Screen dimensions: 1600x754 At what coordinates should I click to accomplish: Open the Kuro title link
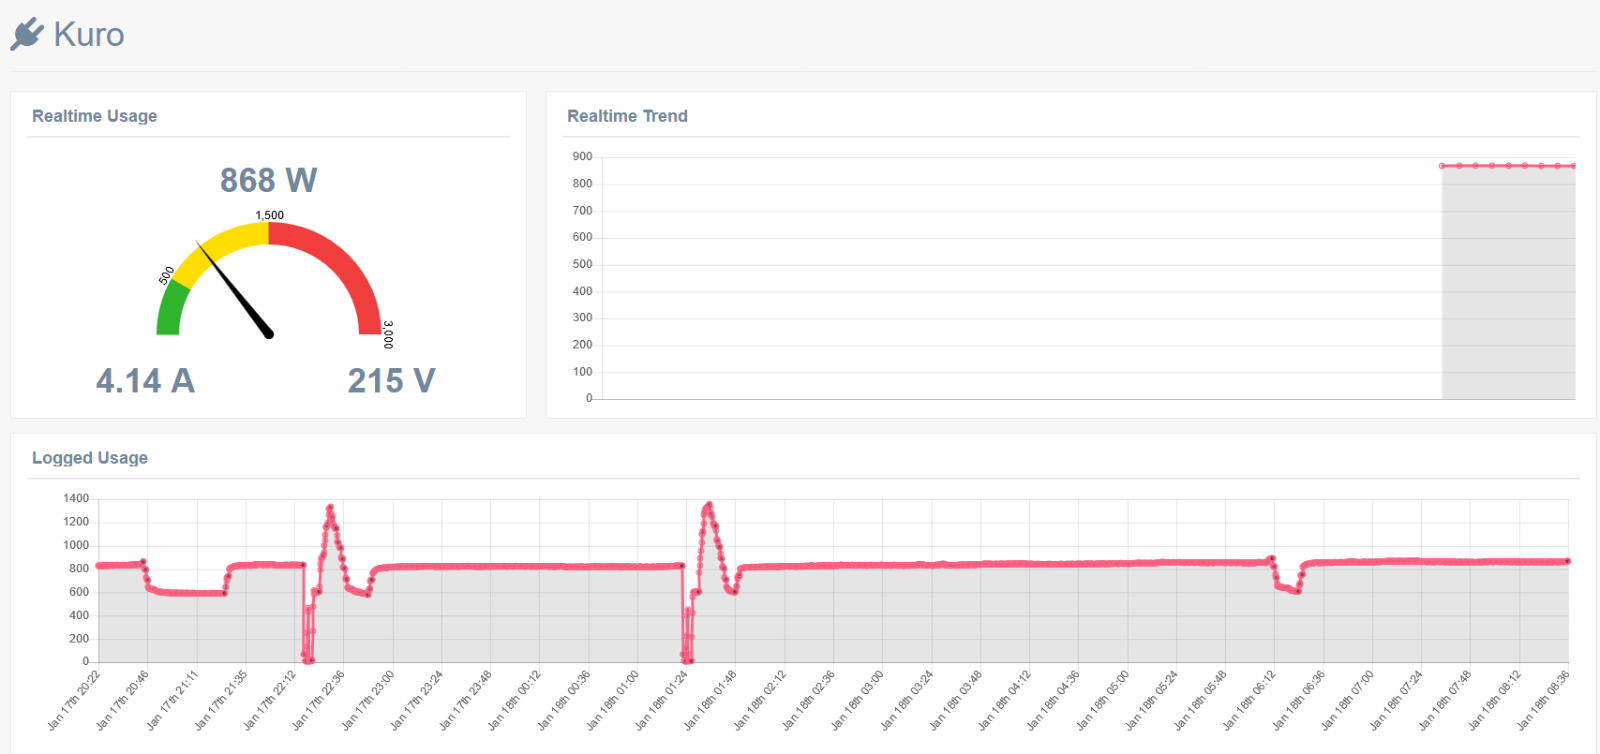88,35
